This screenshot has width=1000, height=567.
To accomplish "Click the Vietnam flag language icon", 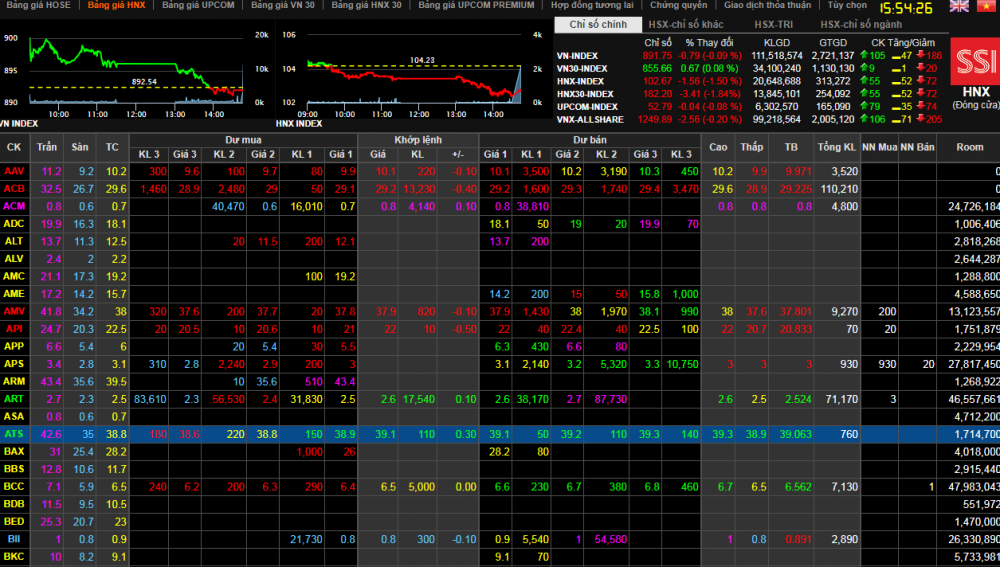I will [x=986, y=6].
